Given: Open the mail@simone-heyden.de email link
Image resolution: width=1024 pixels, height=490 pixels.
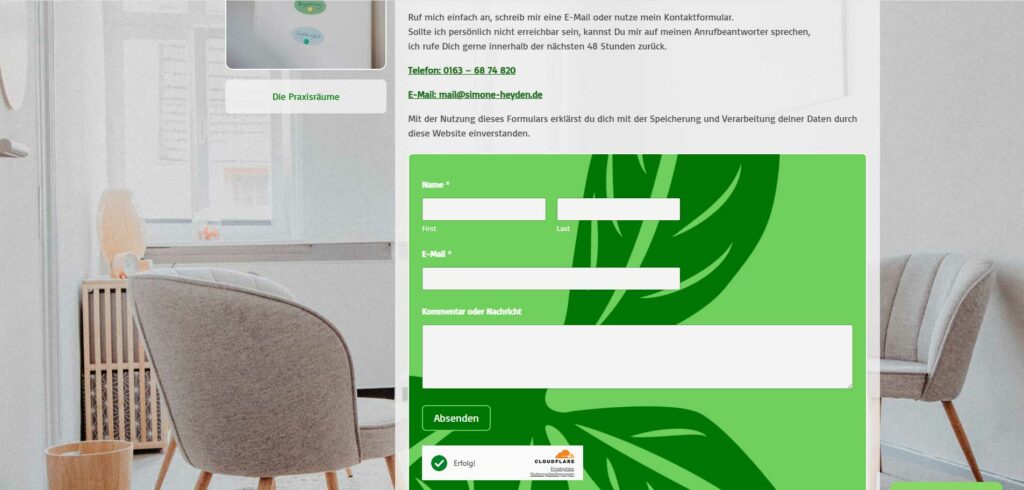Looking at the screenshot, I should (x=475, y=95).
